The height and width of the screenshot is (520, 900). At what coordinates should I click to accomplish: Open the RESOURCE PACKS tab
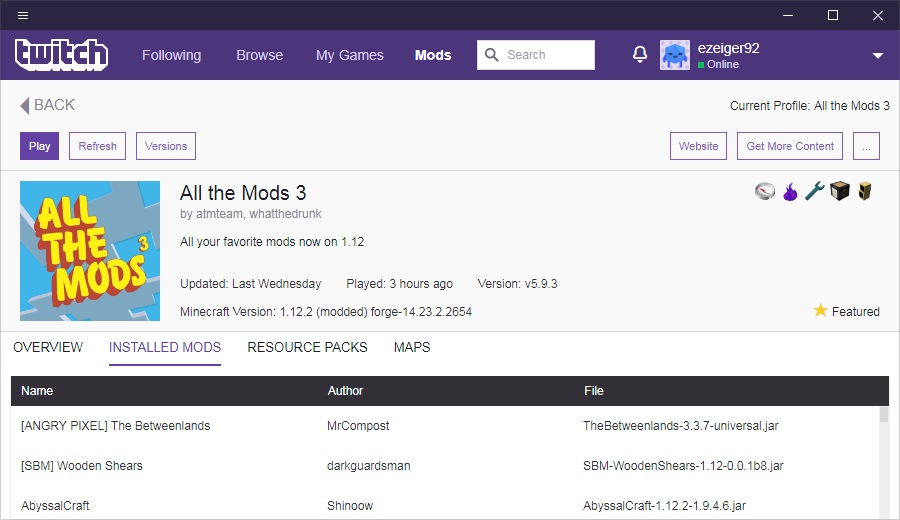[x=307, y=347]
